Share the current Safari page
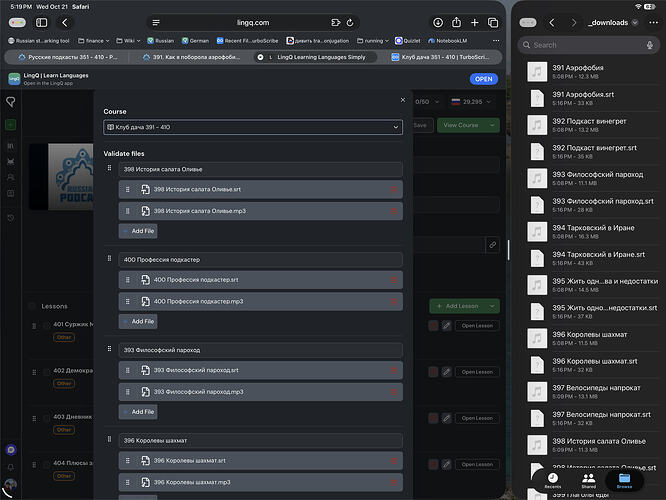 pos(456,22)
